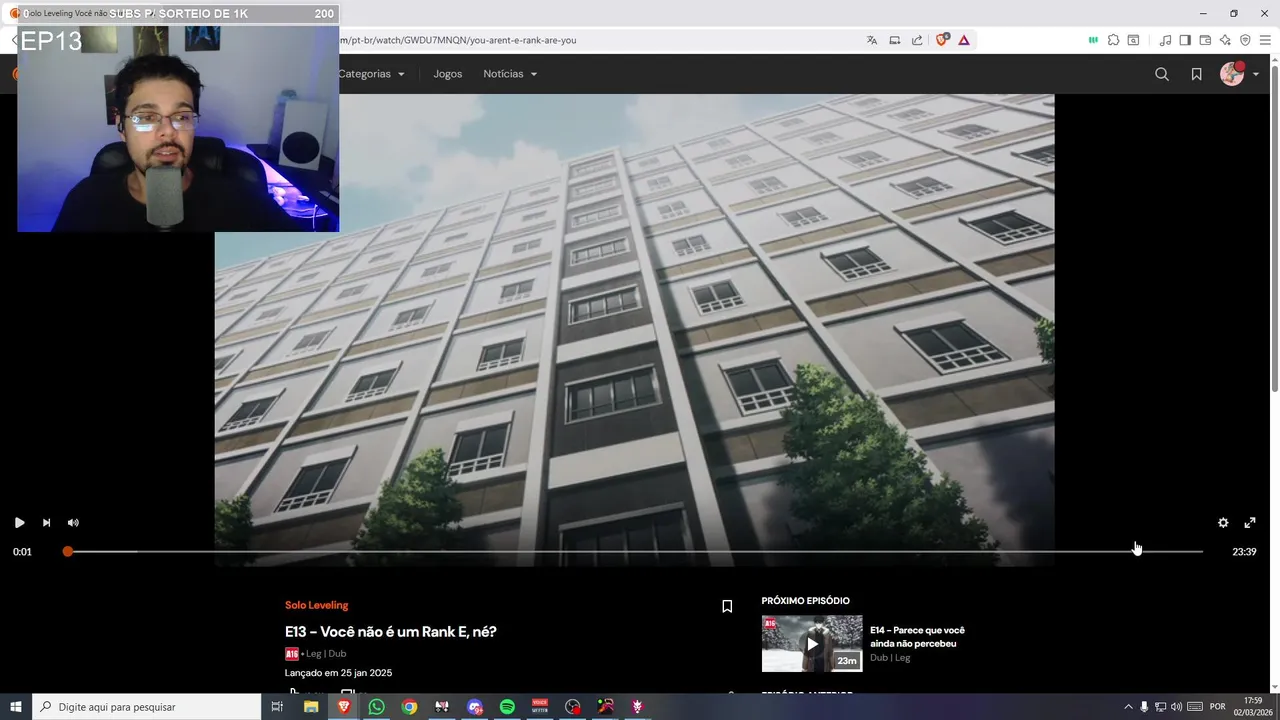This screenshot has width=1280, height=720.
Task: Open the profile avatar menu
Action: pos(1232,74)
